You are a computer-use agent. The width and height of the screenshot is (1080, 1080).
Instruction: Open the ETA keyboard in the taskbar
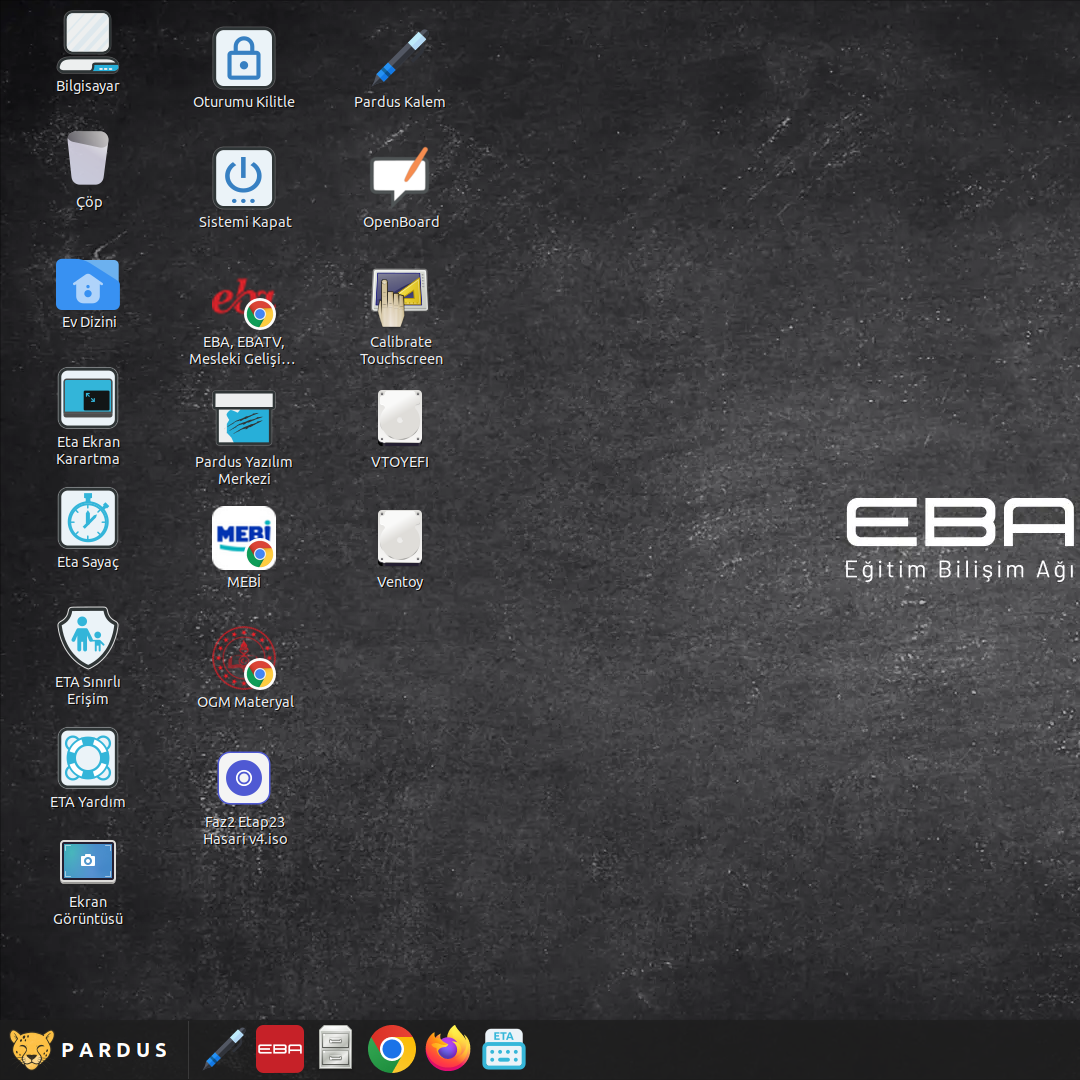coord(504,1050)
